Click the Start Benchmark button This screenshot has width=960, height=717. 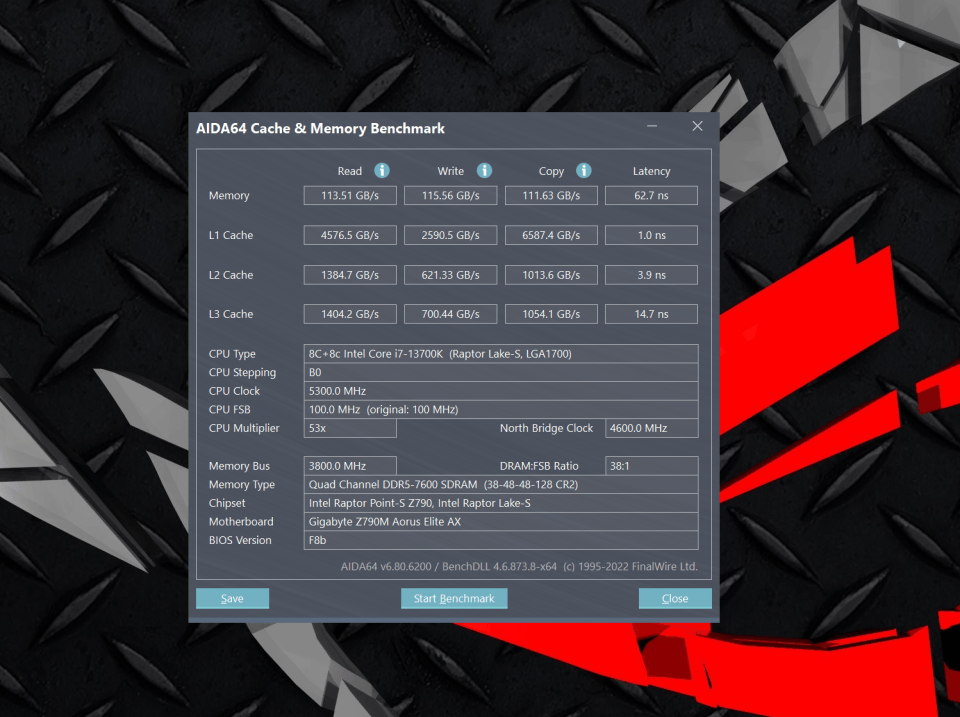coord(454,598)
